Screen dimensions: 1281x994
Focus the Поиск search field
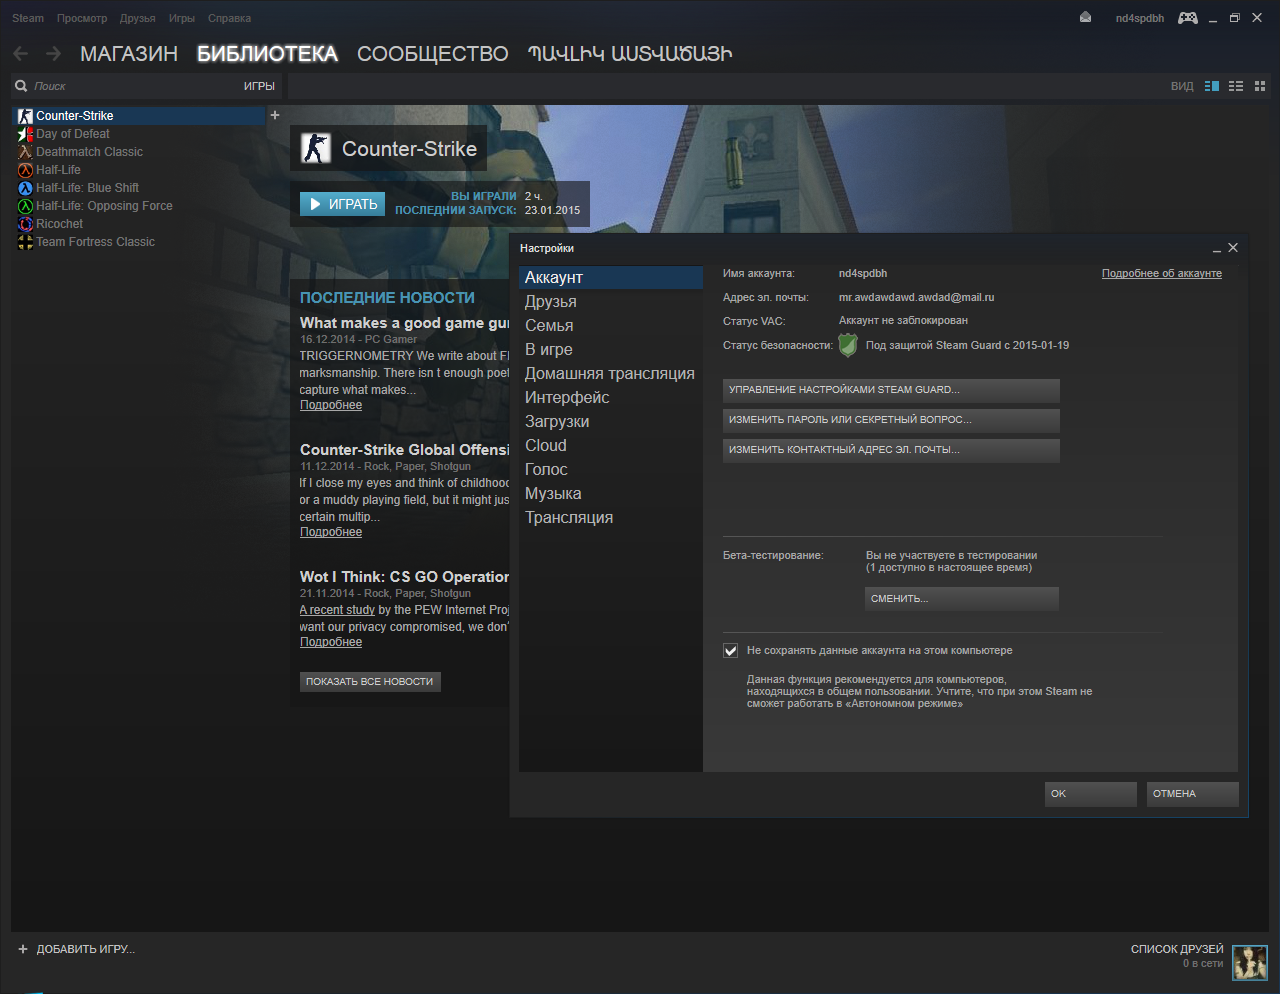[x=135, y=86]
